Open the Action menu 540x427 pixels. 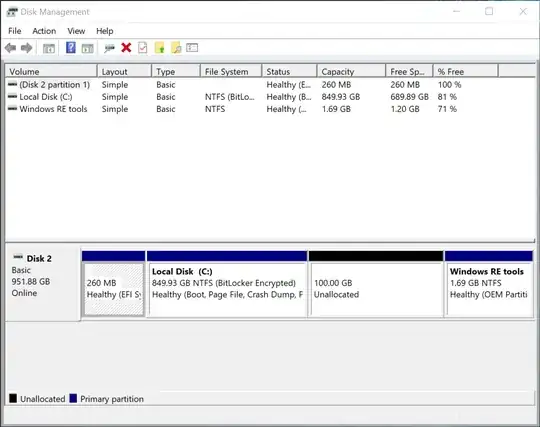pos(44,31)
